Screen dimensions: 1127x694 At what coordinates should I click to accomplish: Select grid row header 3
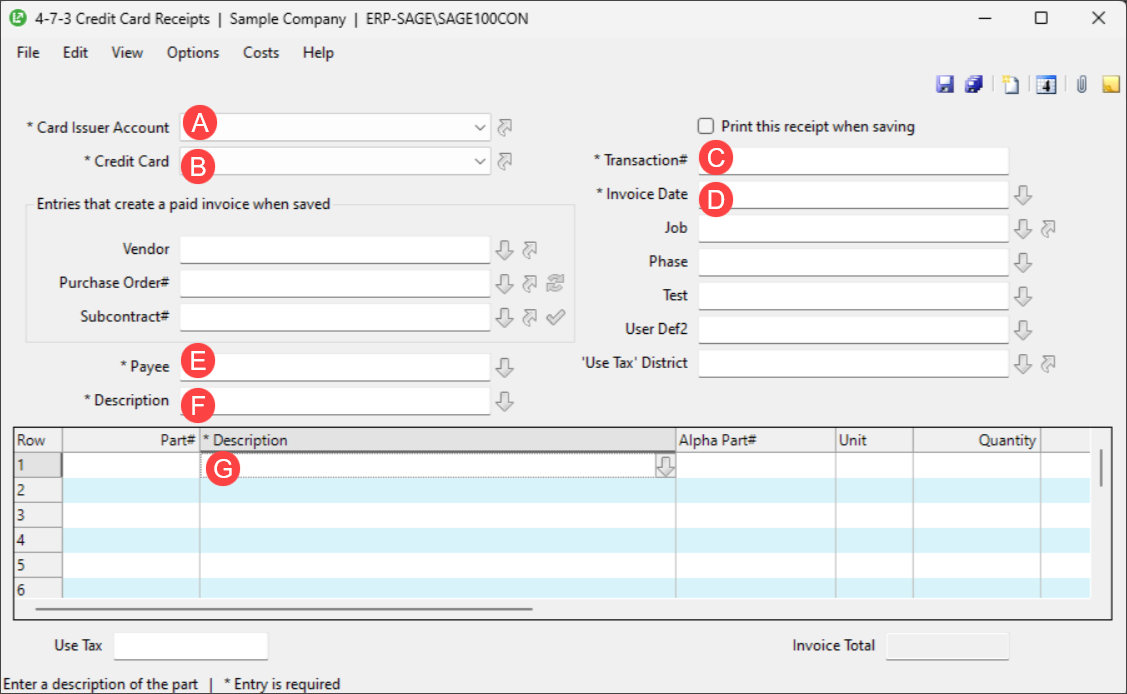tap(38, 515)
